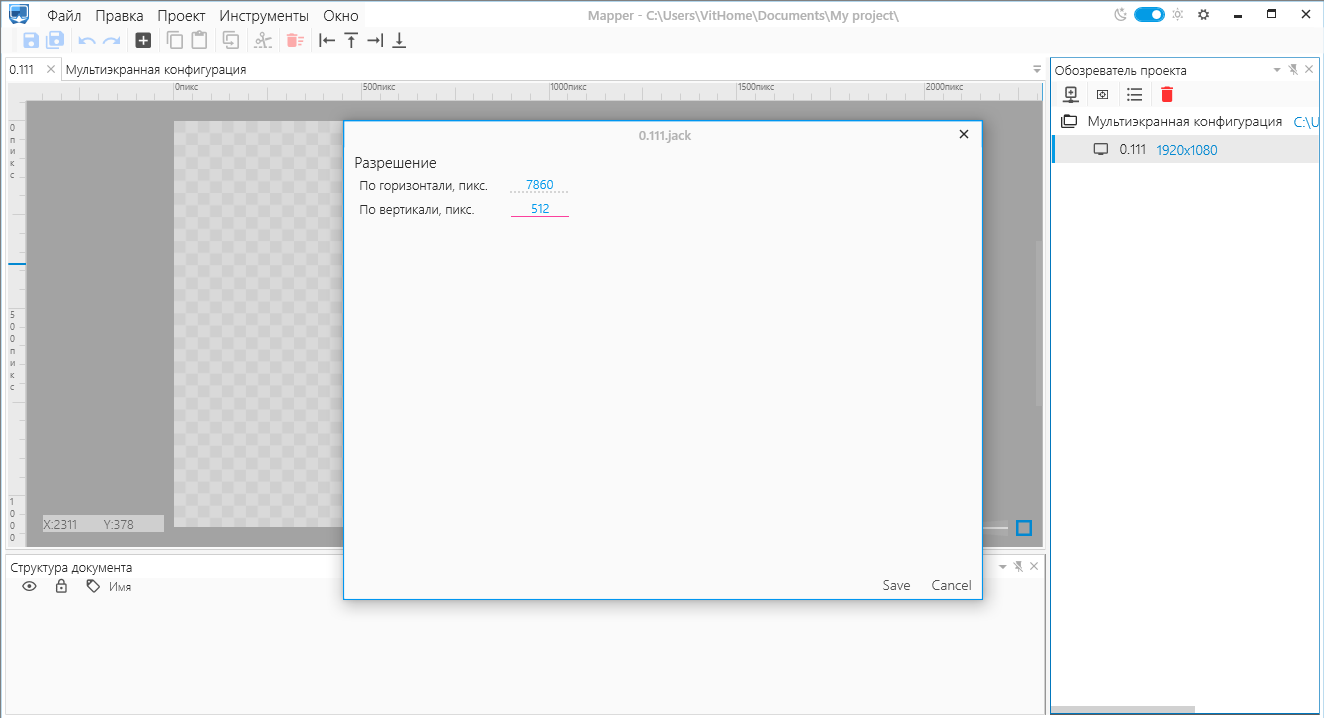Image resolution: width=1324 pixels, height=718 pixels.
Task: Click the eye visibility column icon
Action: [30, 587]
